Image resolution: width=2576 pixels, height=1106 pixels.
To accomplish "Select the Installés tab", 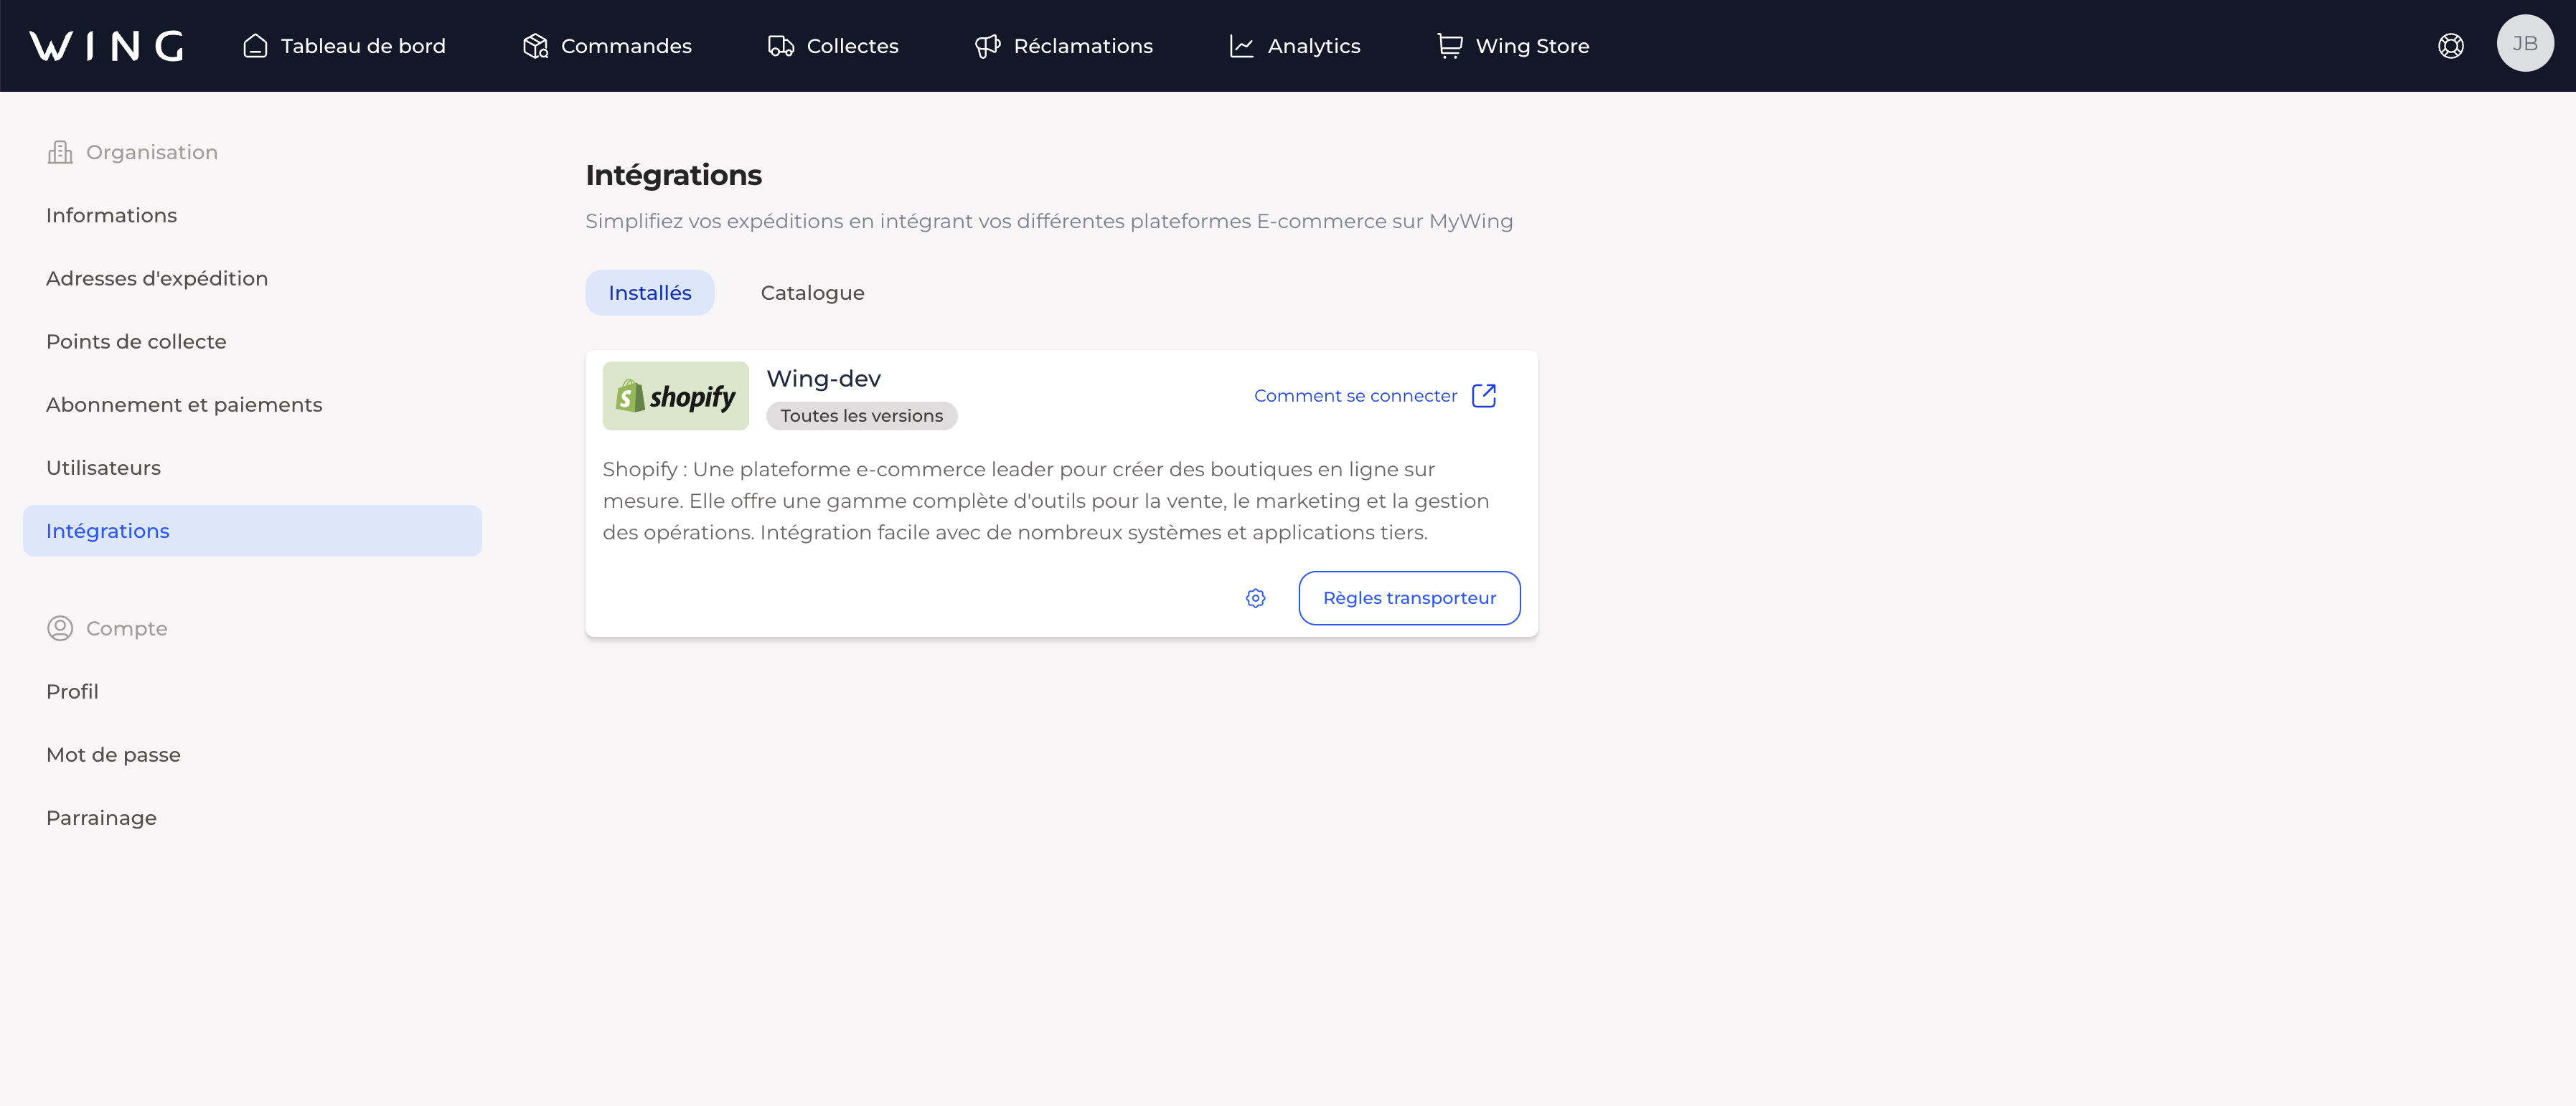I will (650, 293).
